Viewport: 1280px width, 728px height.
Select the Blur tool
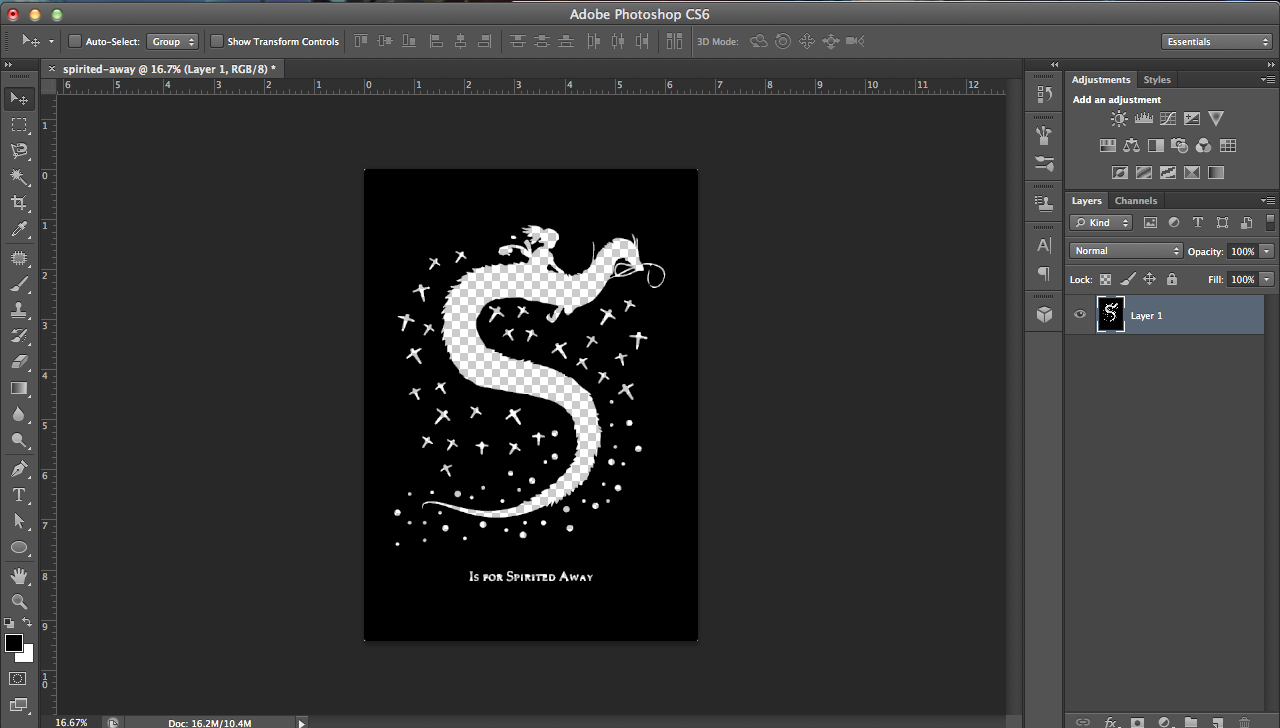click(x=19, y=414)
